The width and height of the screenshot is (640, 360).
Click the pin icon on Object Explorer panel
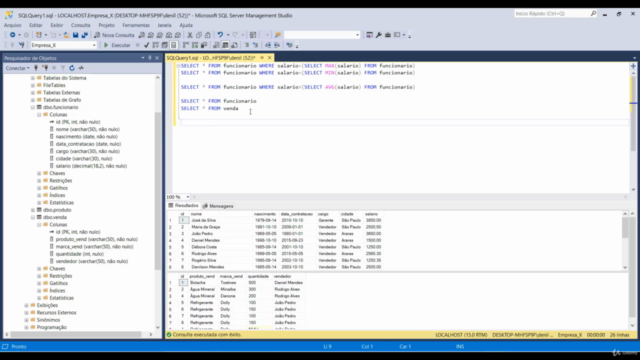point(150,58)
